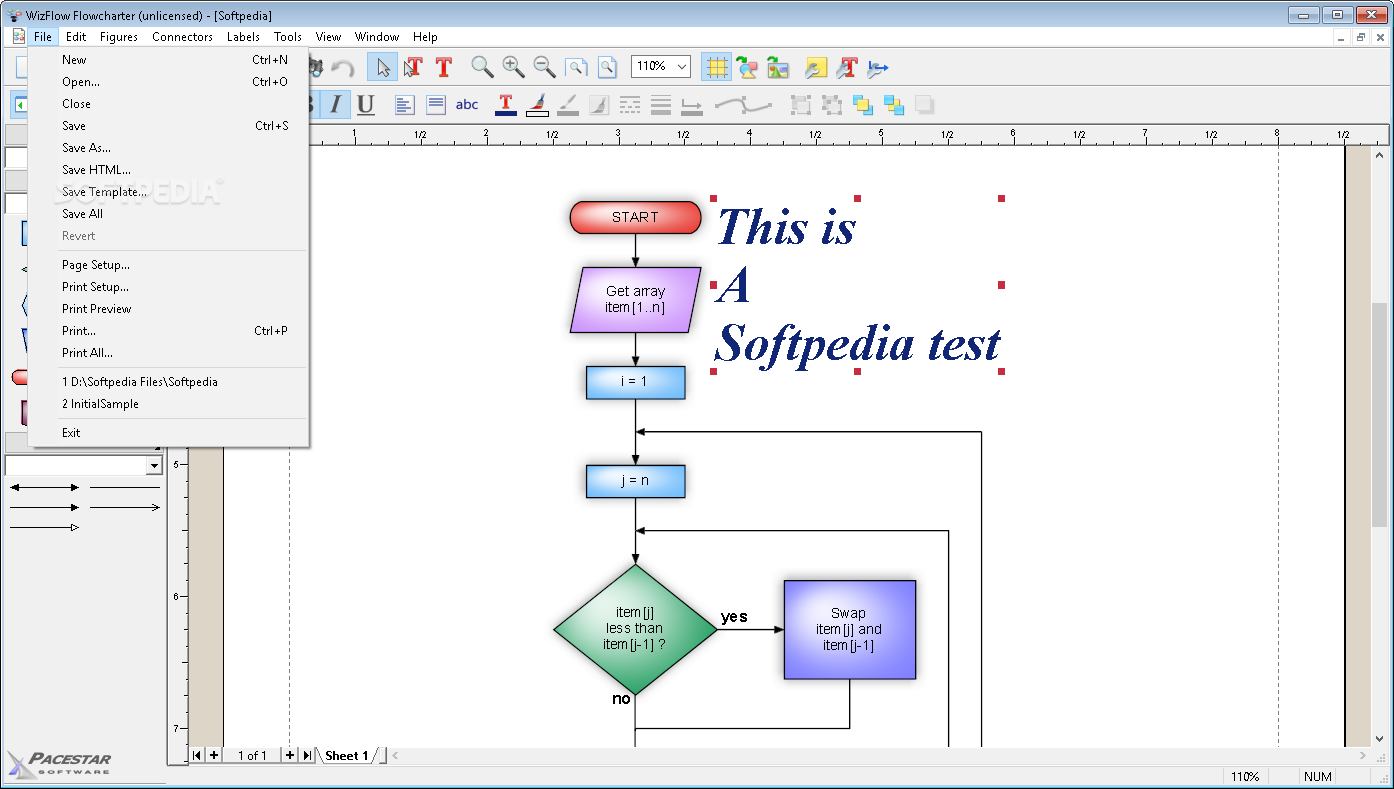Click the picture-with-green-arrow image icon
This screenshot has height=789, width=1394.
(778, 67)
